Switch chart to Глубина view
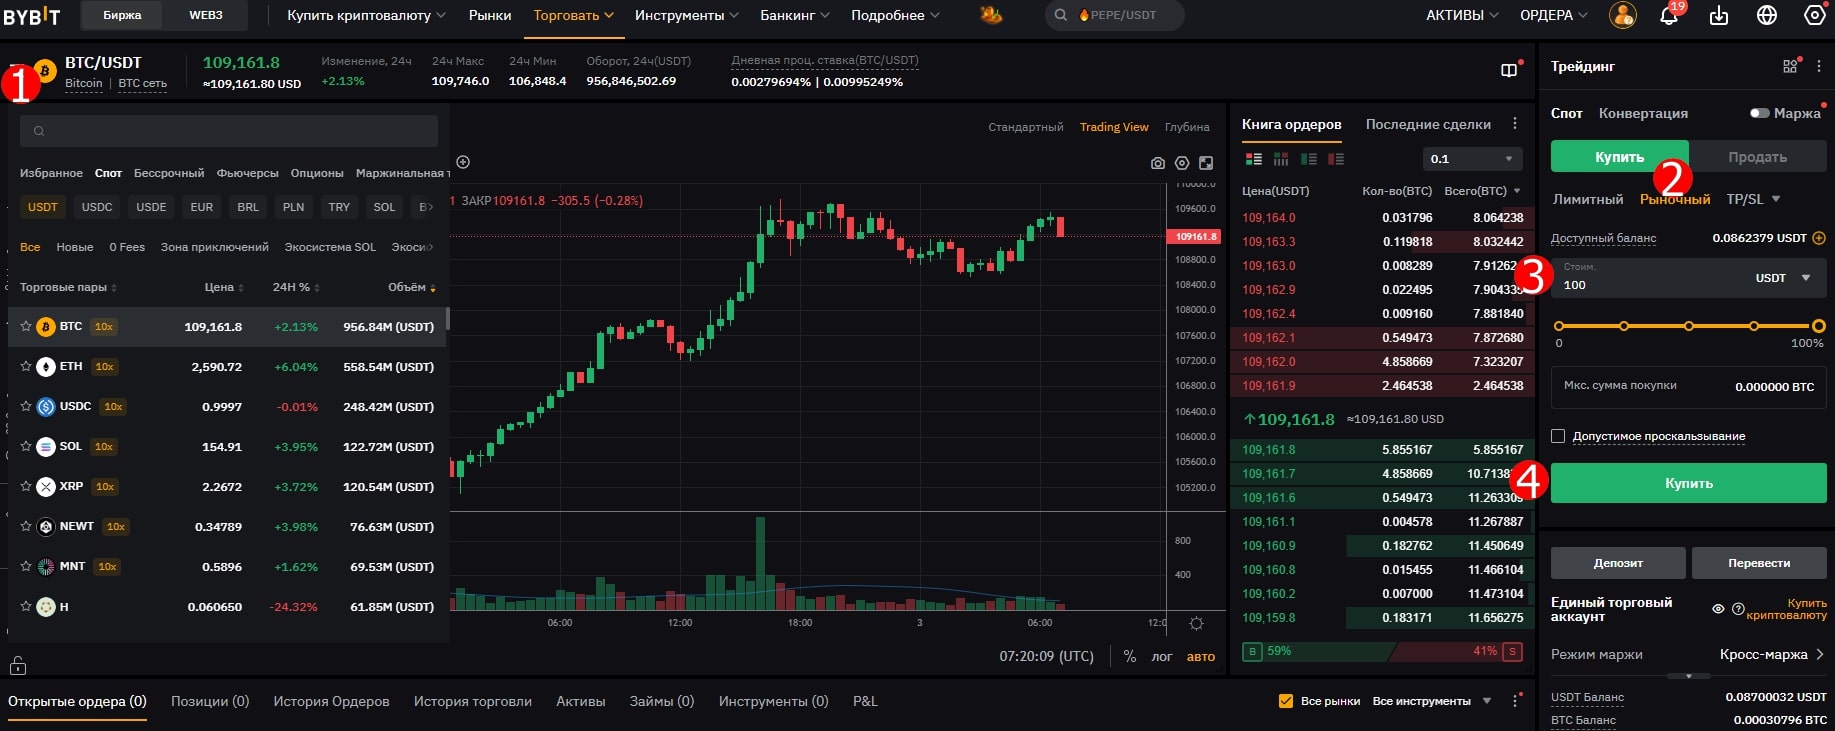1835x731 pixels. [x=1187, y=127]
